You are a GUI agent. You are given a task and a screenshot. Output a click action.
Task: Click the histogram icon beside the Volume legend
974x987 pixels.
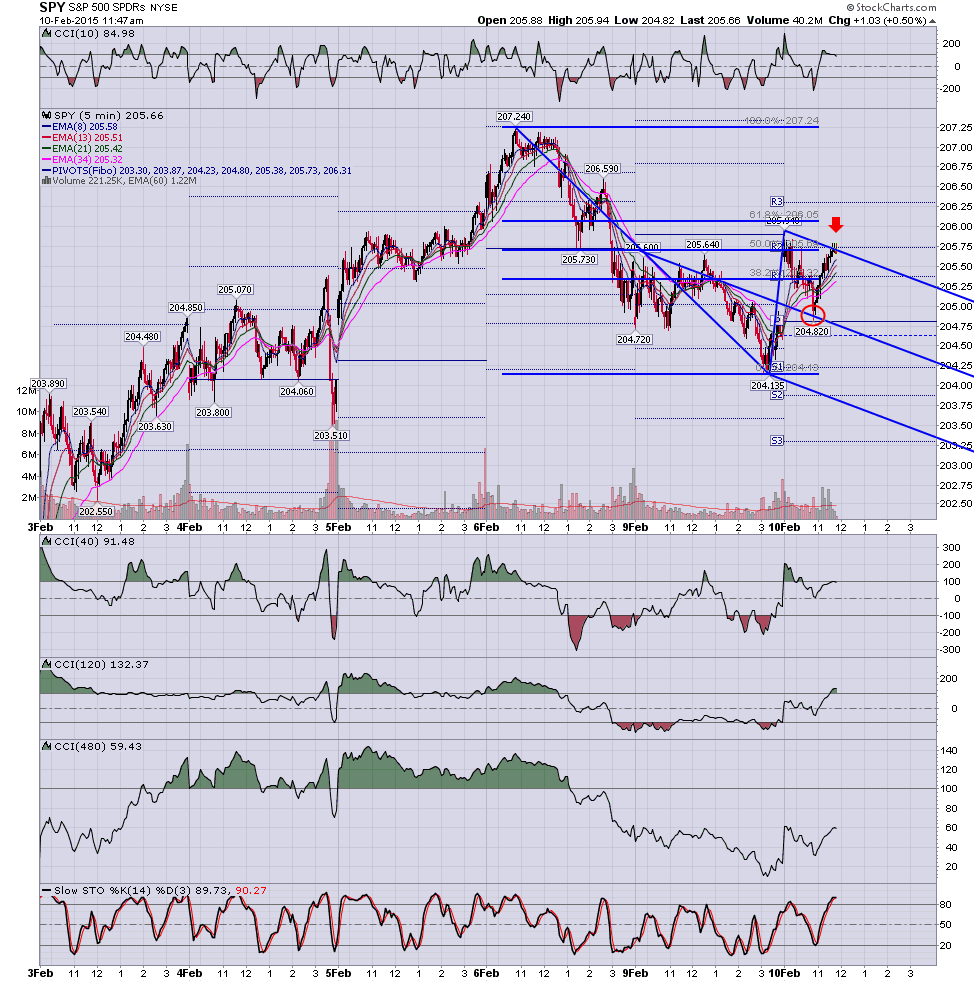pos(46,181)
